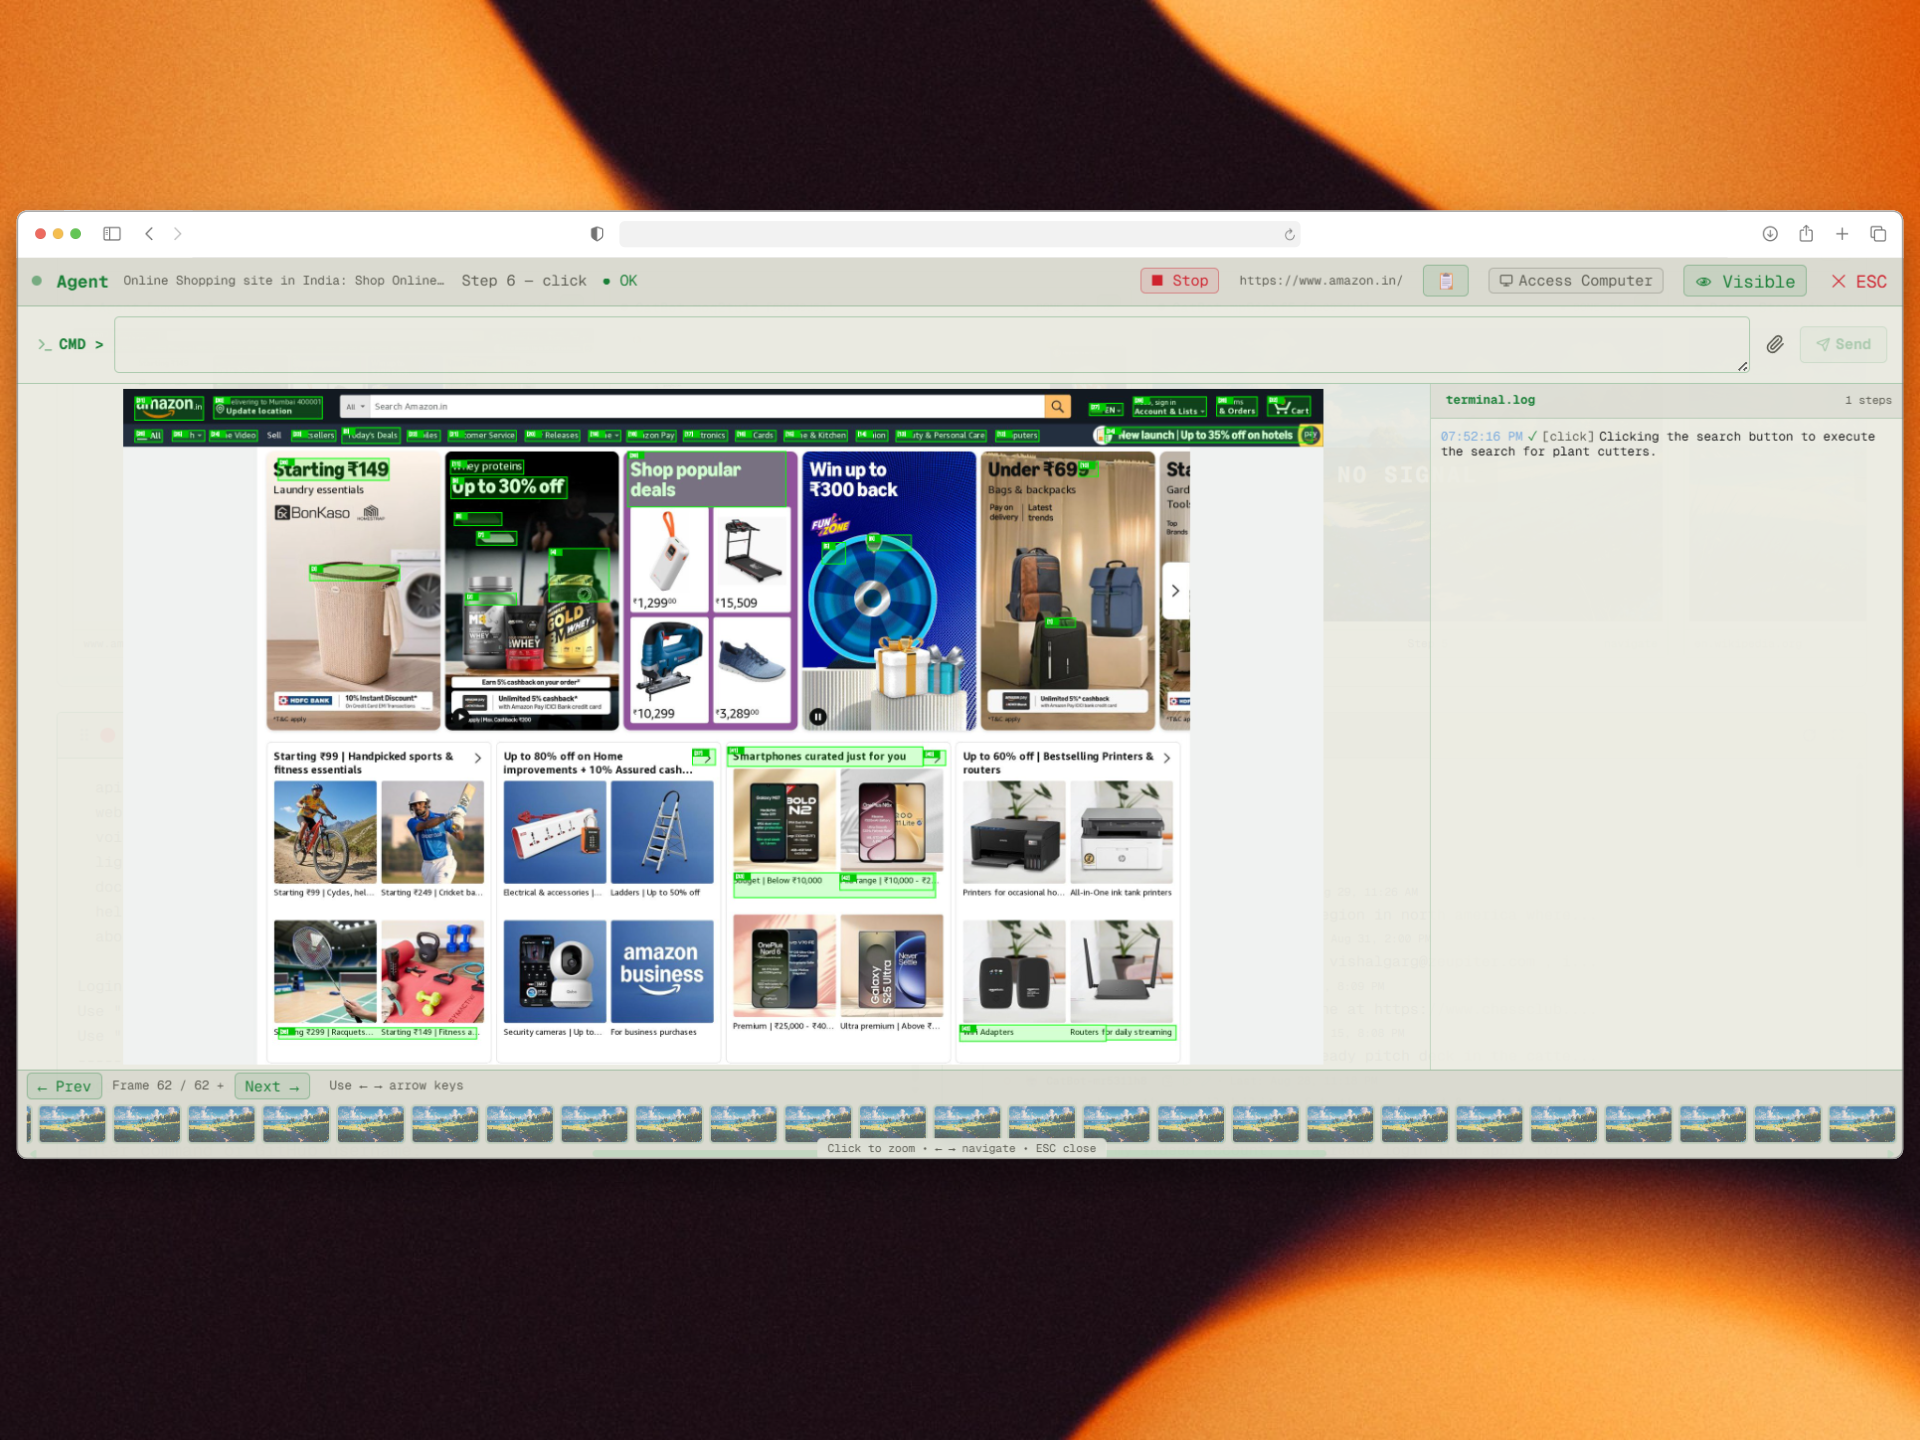1920x1440 pixels.
Task: Click the Access Computer button
Action: click(x=1576, y=281)
